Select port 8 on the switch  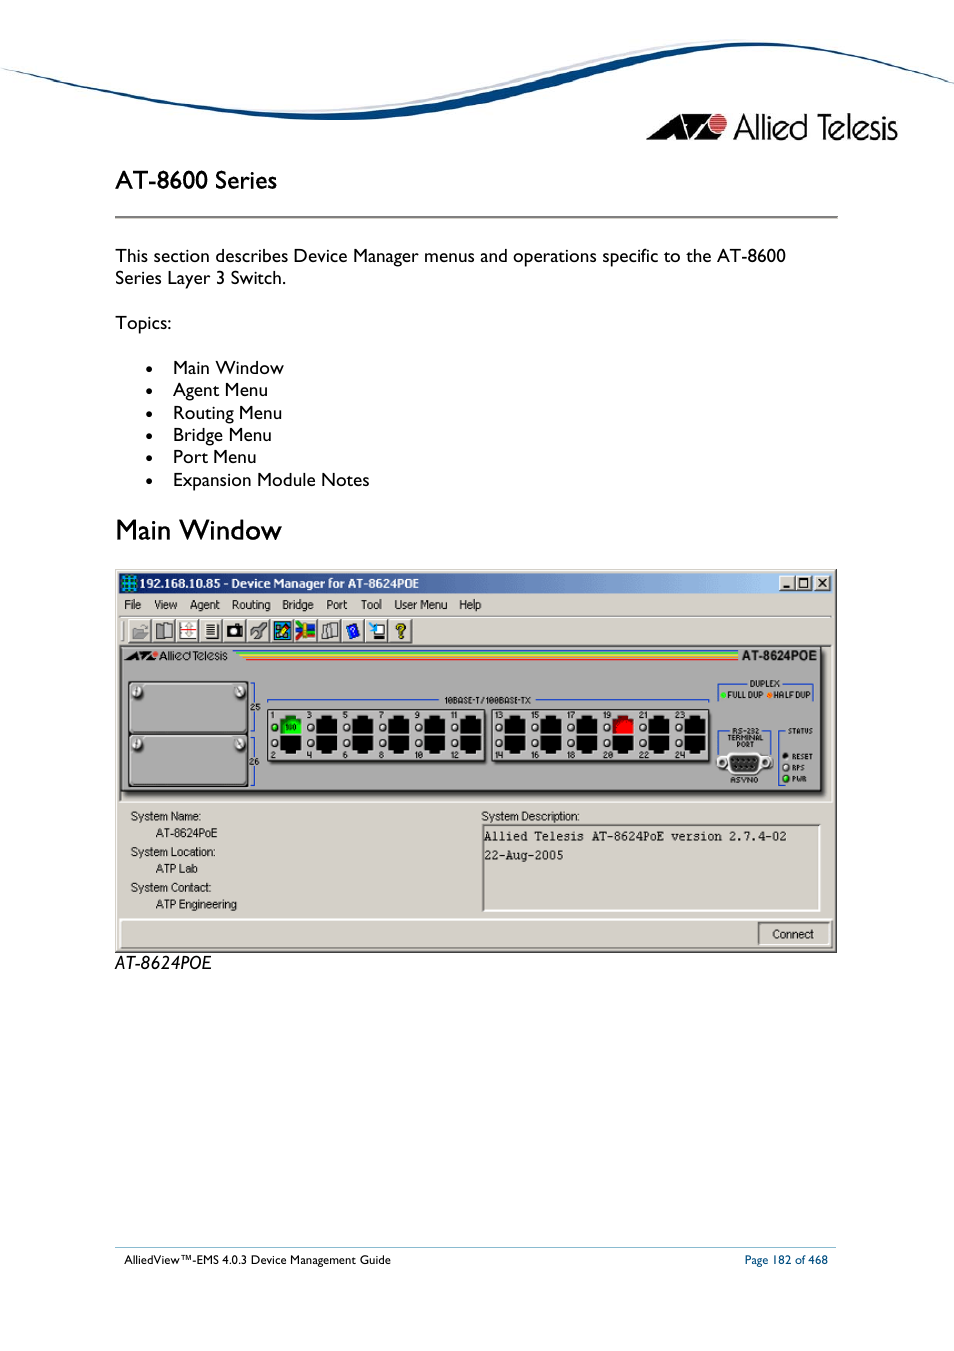pos(399,744)
